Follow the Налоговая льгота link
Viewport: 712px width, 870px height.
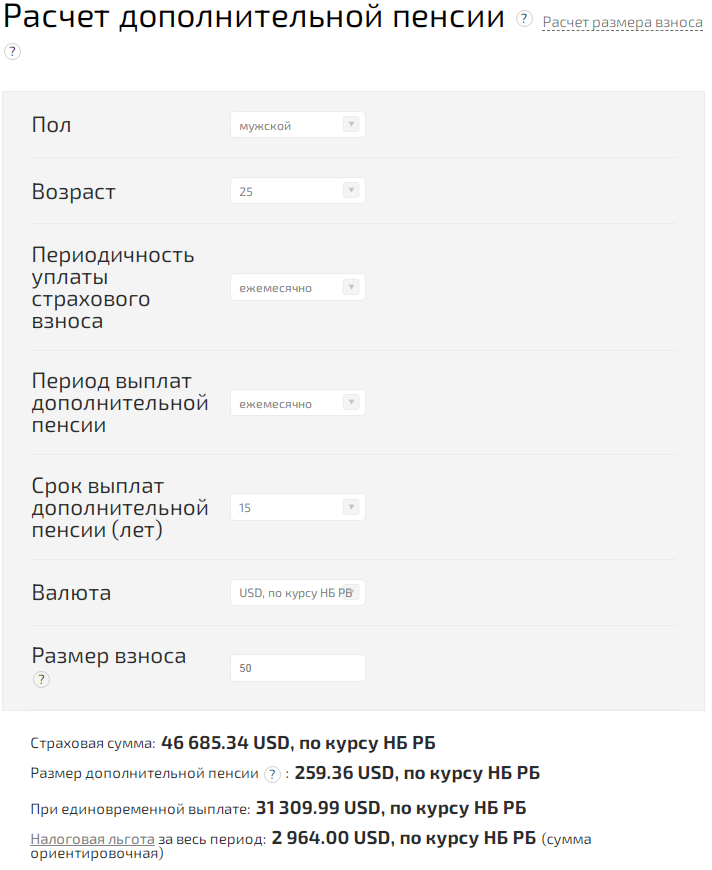[92, 839]
